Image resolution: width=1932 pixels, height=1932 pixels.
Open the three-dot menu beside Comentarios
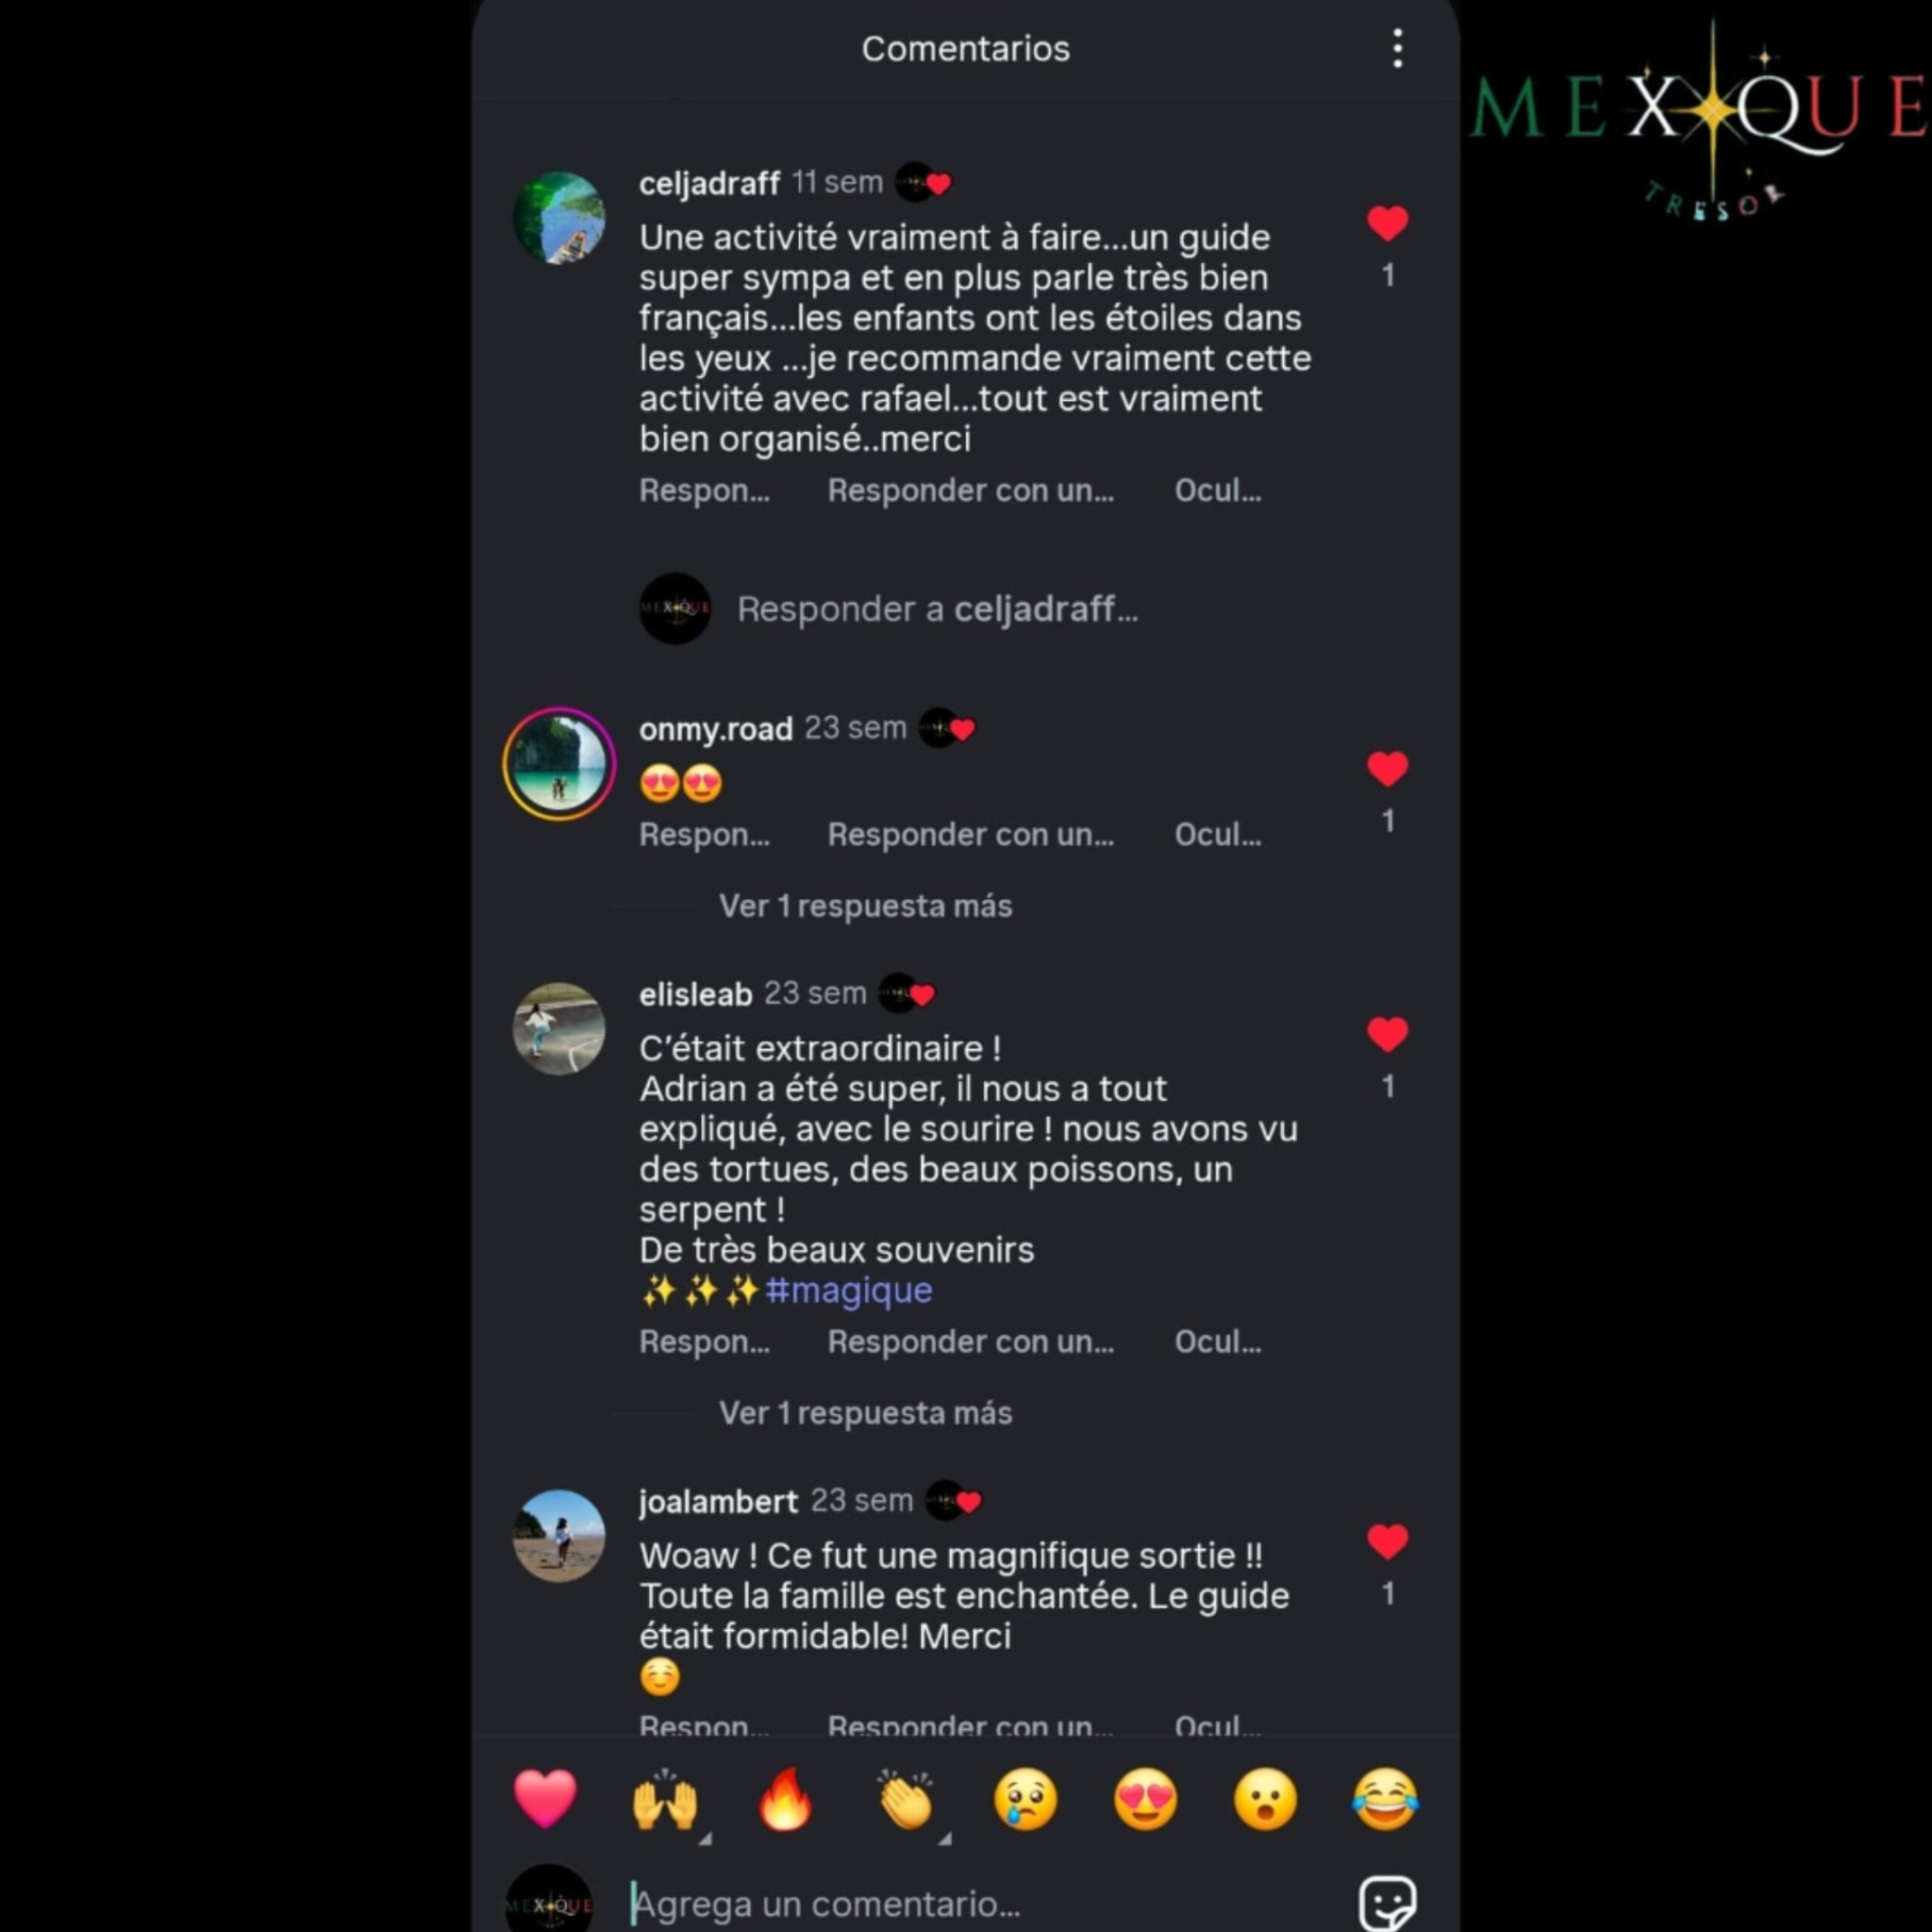(x=1397, y=49)
